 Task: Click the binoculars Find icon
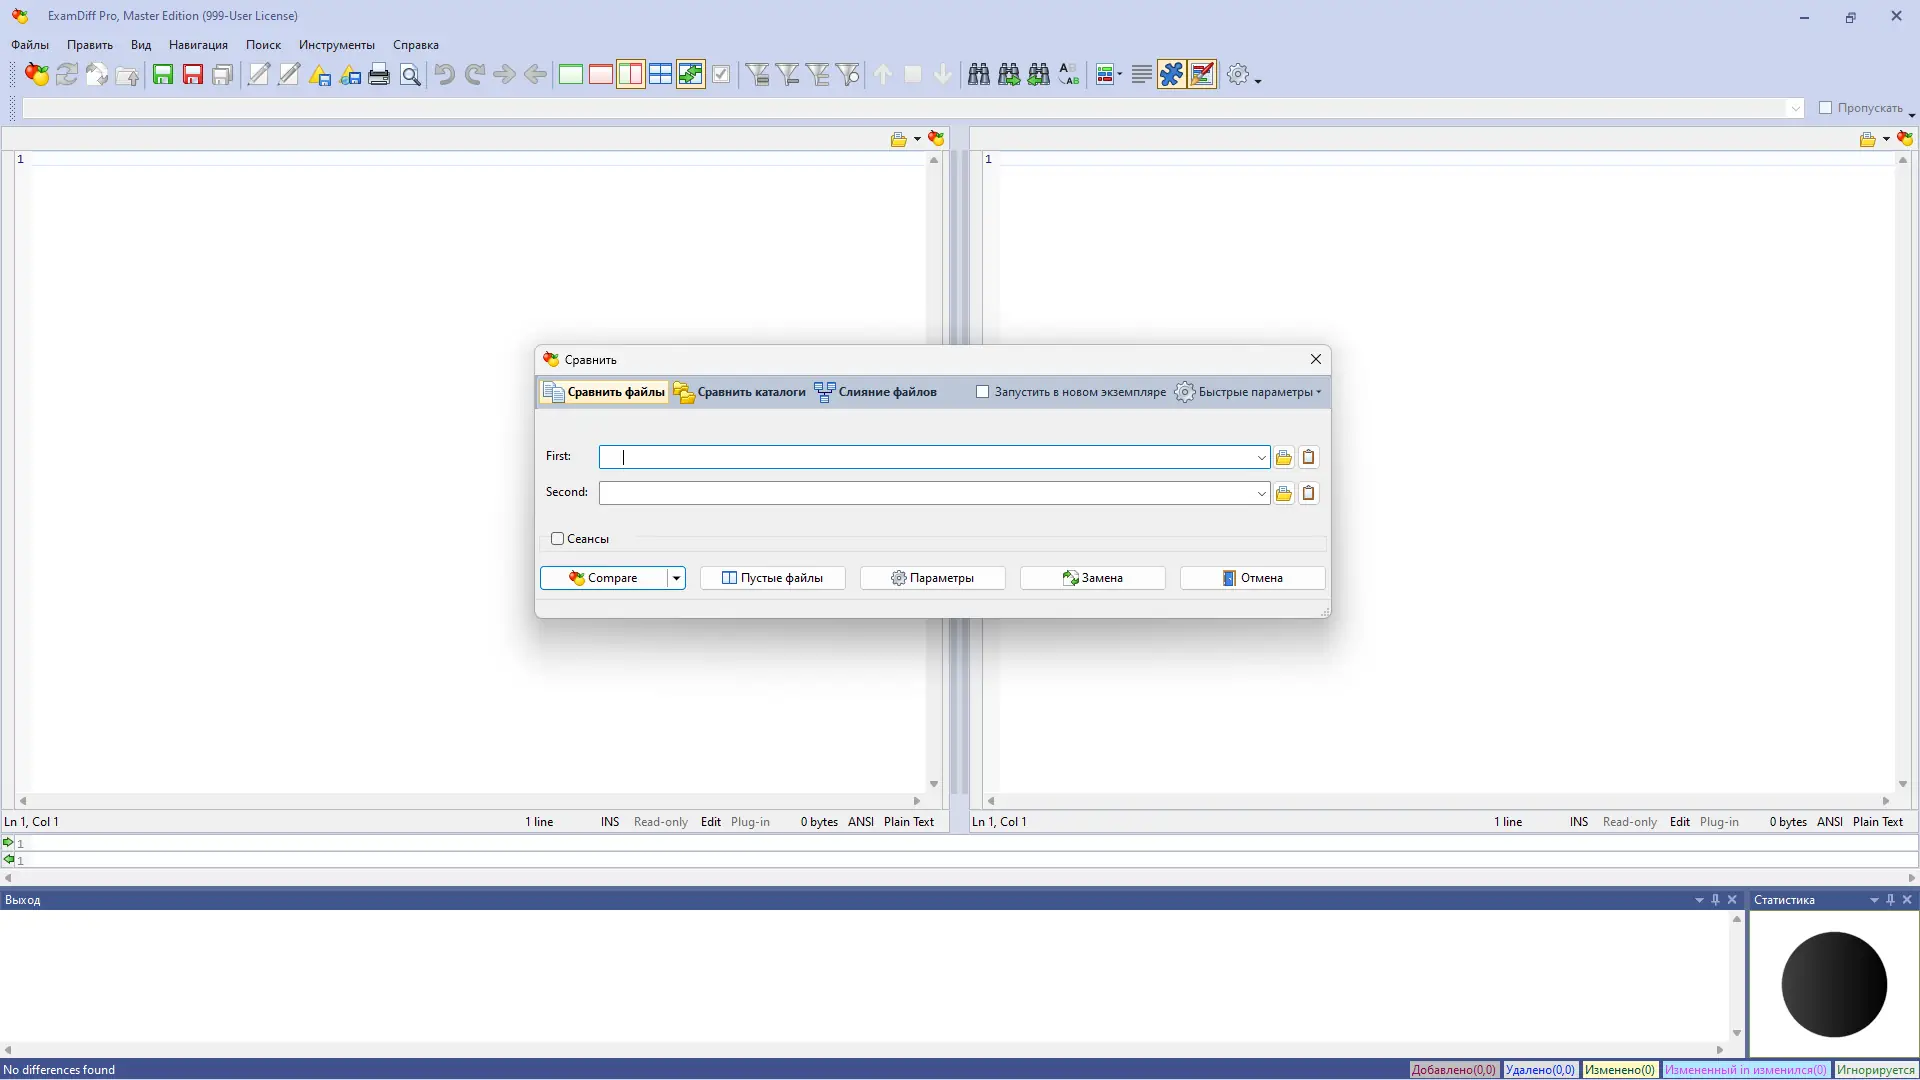click(x=979, y=75)
